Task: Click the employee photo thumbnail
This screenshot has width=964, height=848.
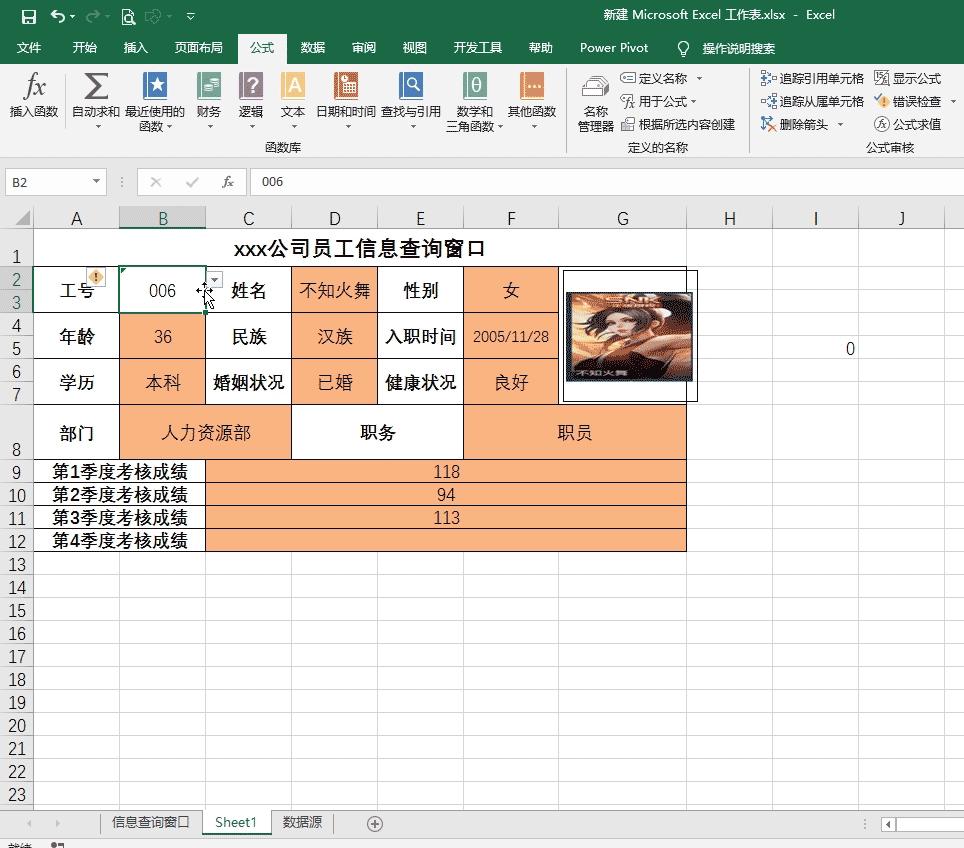Action: click(x=628, y=336)
